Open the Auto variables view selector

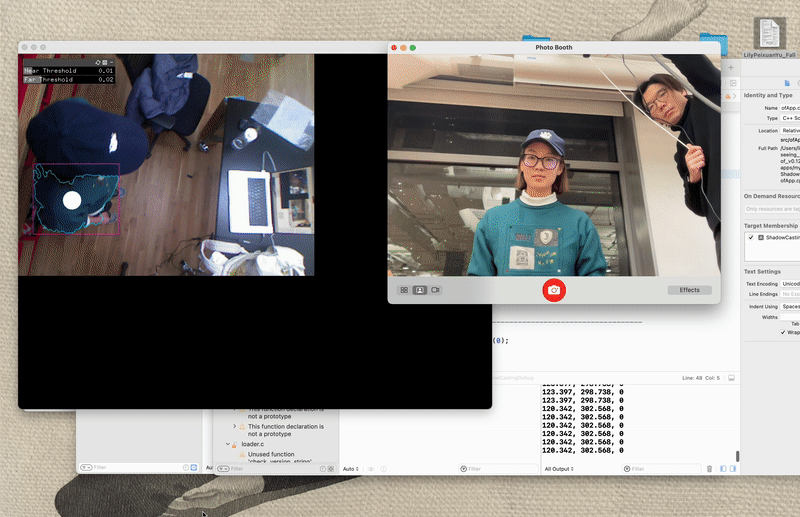[x=351, y=468]
